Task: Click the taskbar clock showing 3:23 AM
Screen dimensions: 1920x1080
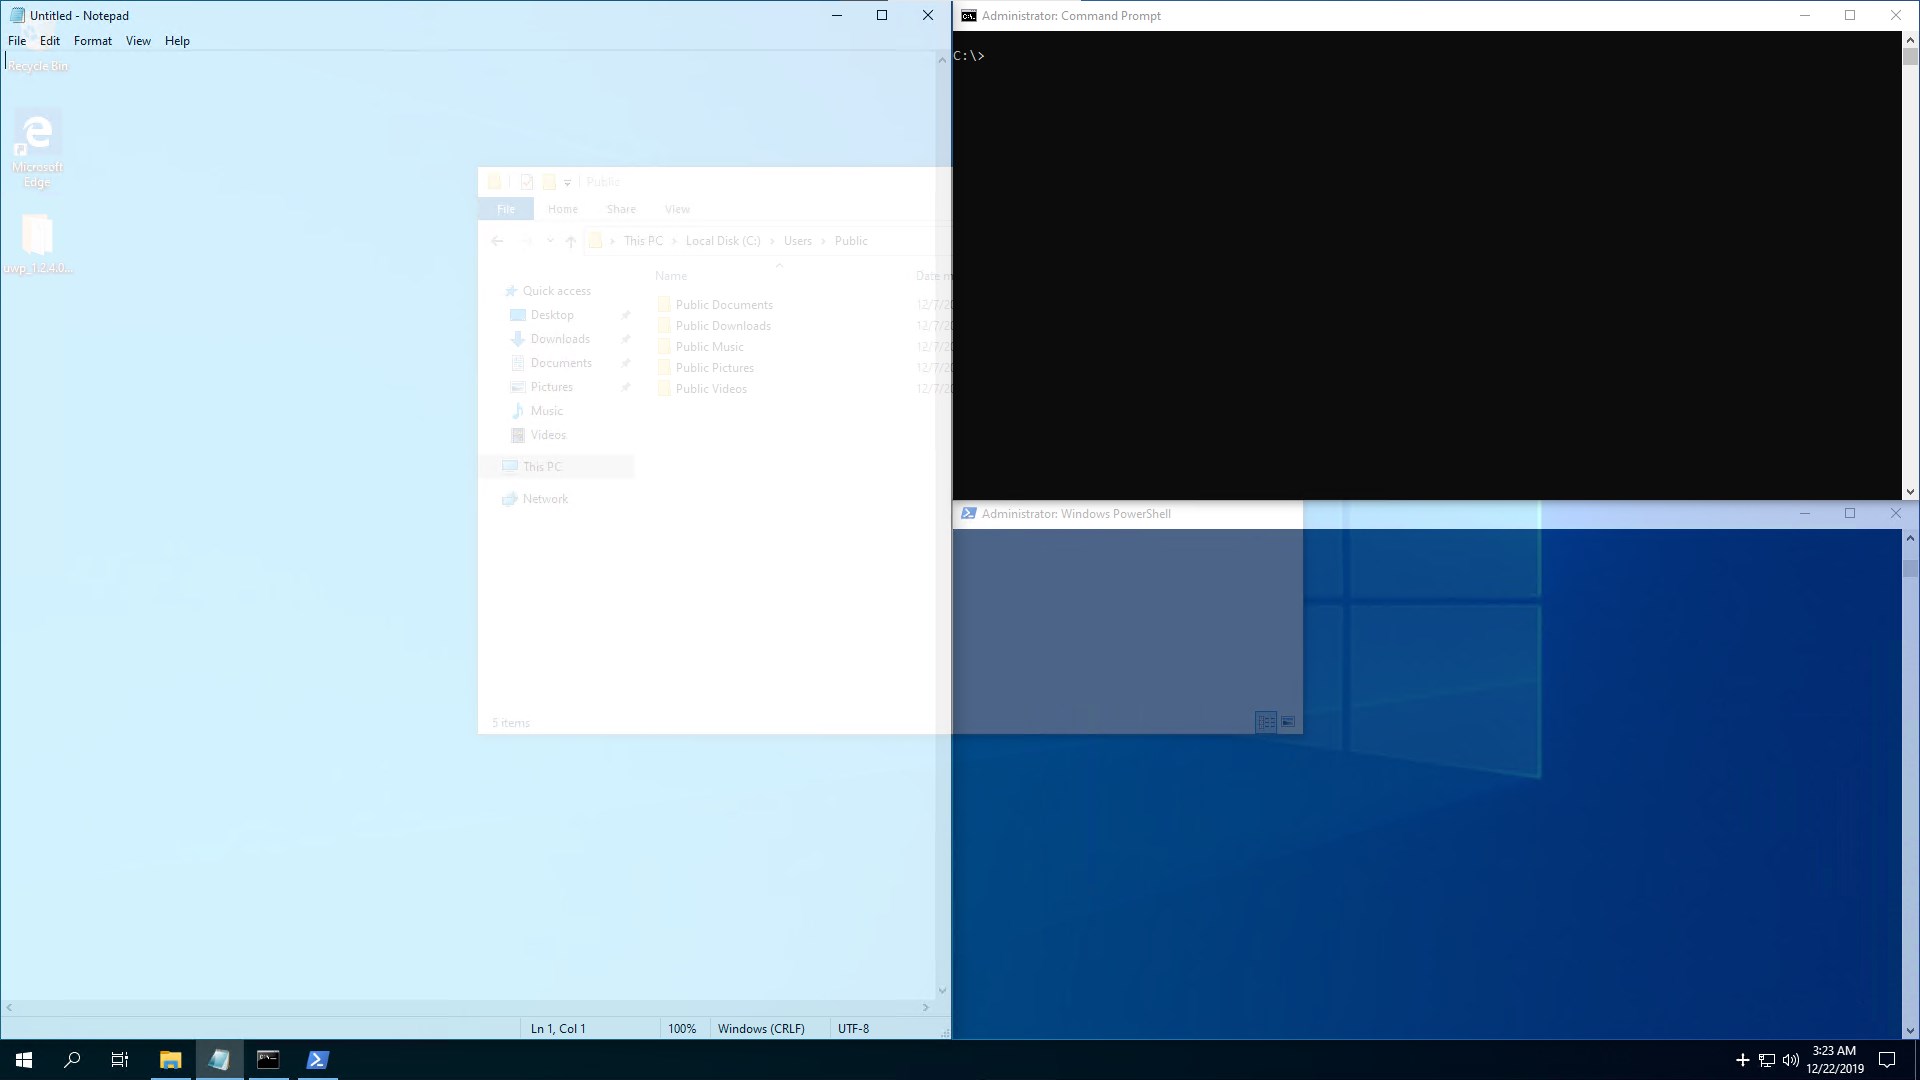Action: pyautogui.click(x=1834, y=1059)
